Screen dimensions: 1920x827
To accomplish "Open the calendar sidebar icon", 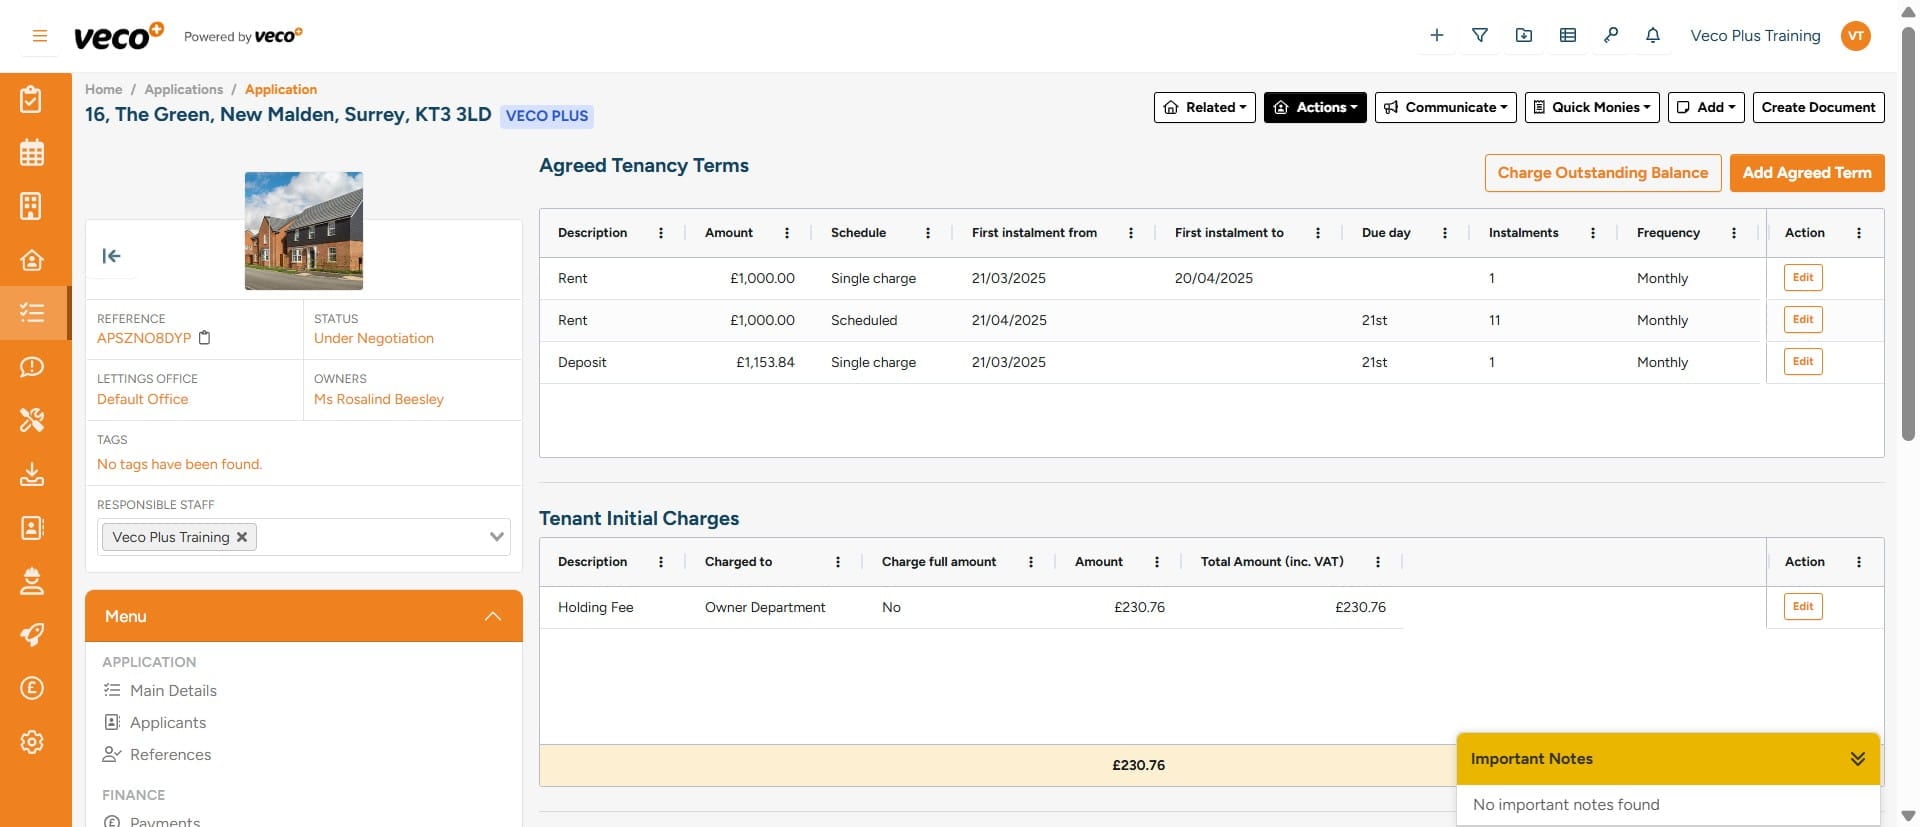I will (32, 153).
